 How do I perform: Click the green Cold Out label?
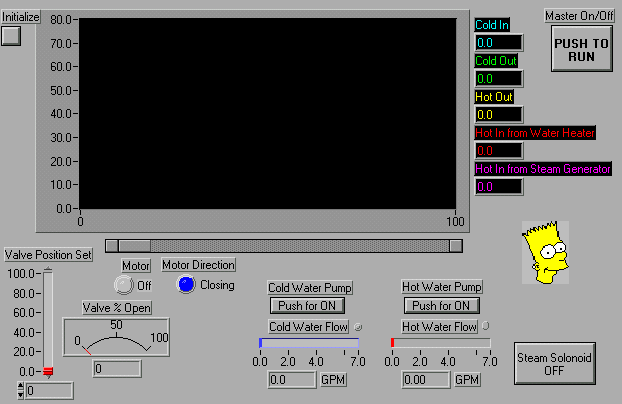tap(496, 61)
